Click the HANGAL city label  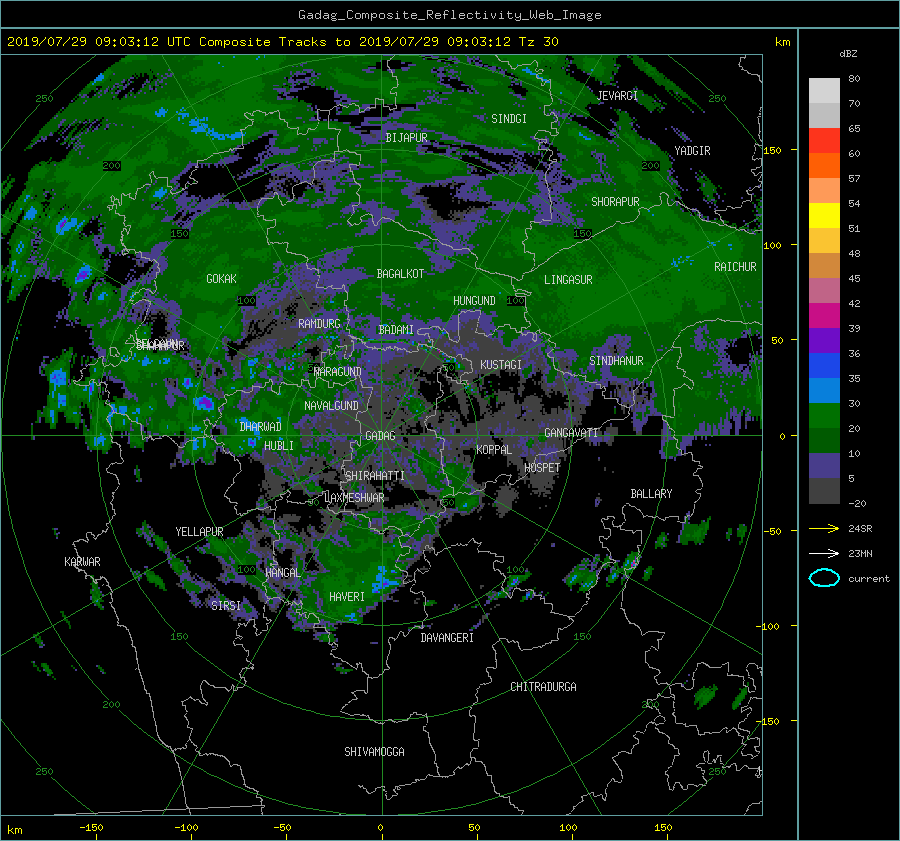283,573
